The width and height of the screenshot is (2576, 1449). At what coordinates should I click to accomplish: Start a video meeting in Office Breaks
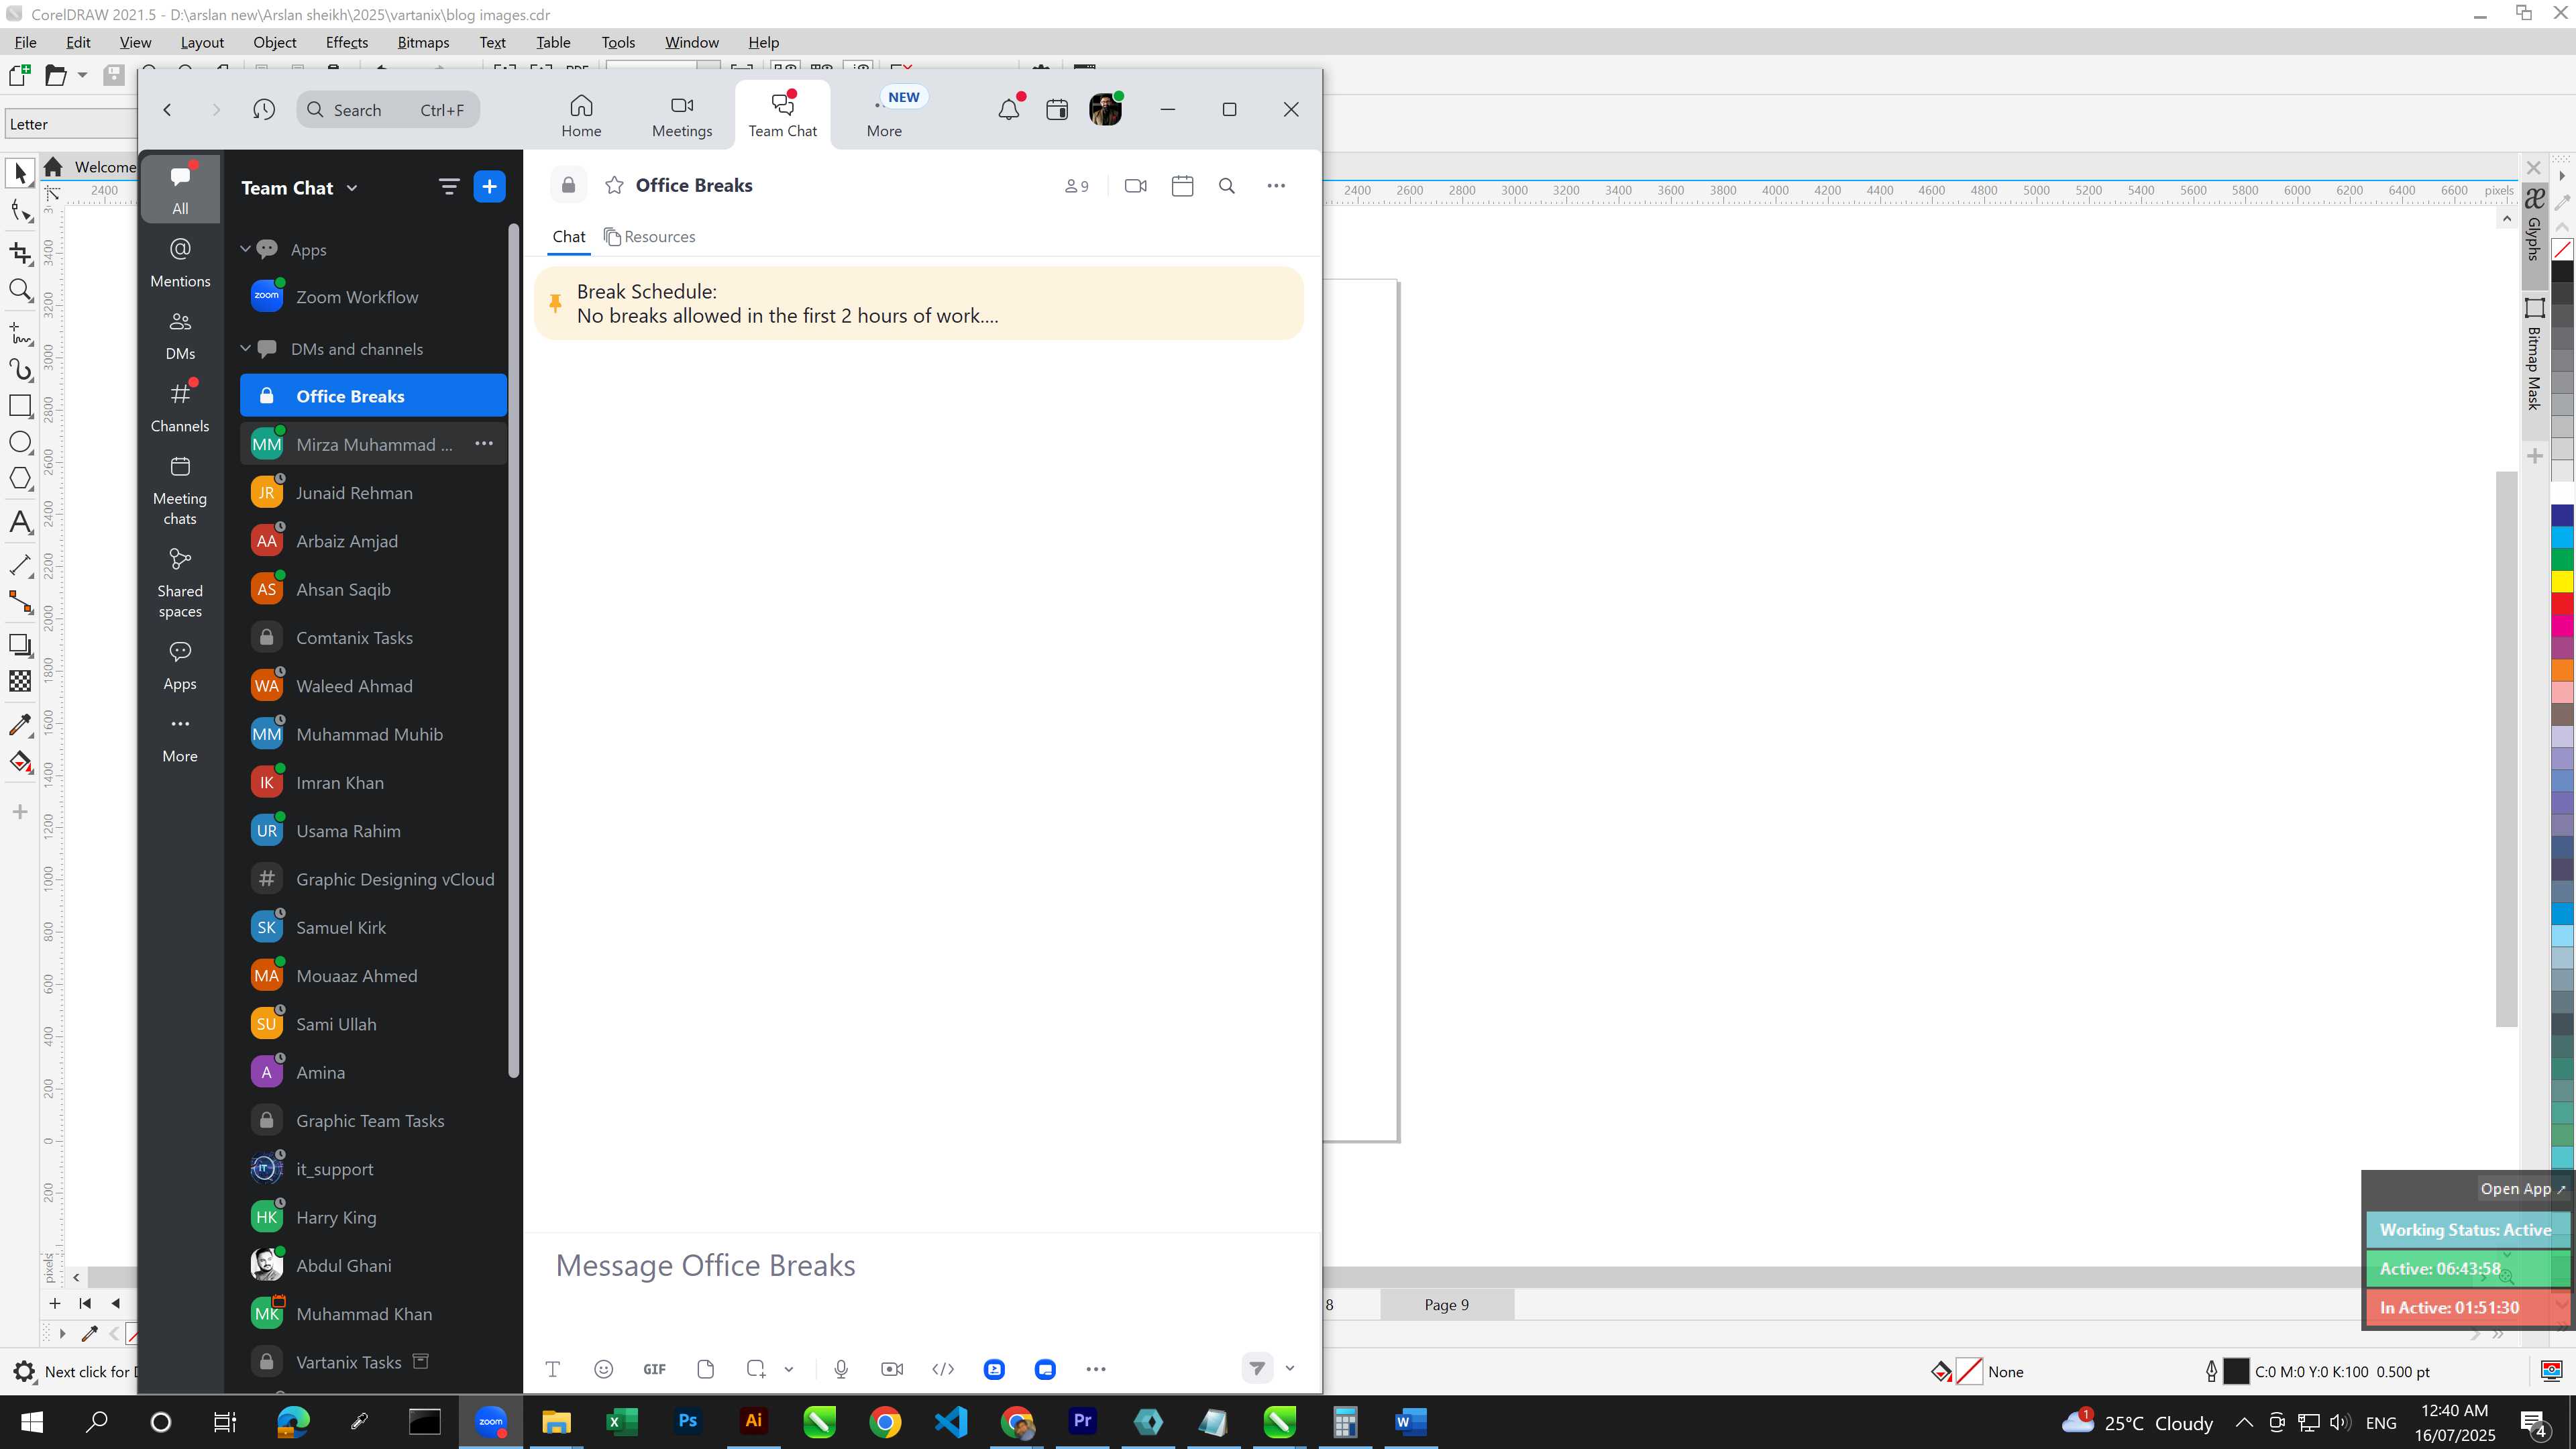tap(1135, 186)
